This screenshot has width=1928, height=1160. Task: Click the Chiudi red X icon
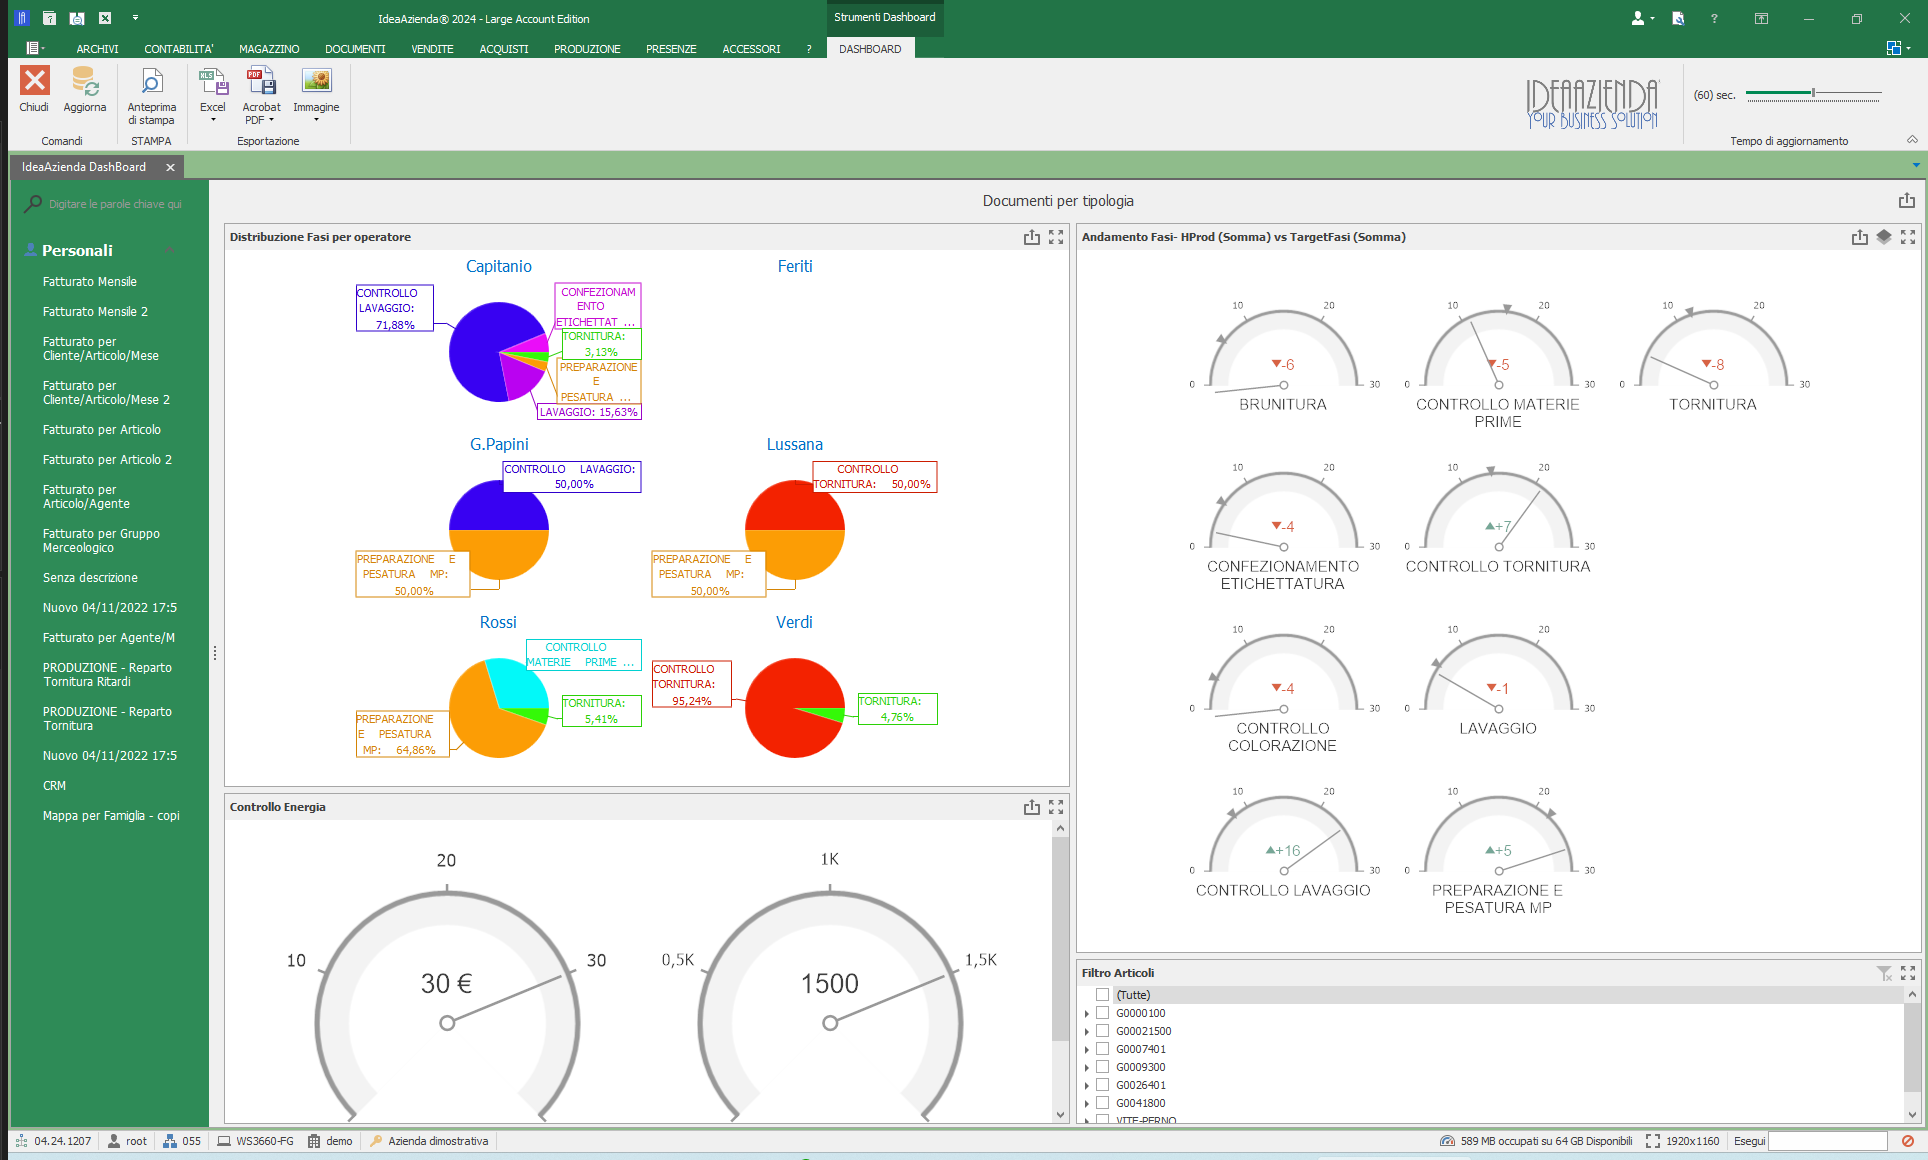34,81
